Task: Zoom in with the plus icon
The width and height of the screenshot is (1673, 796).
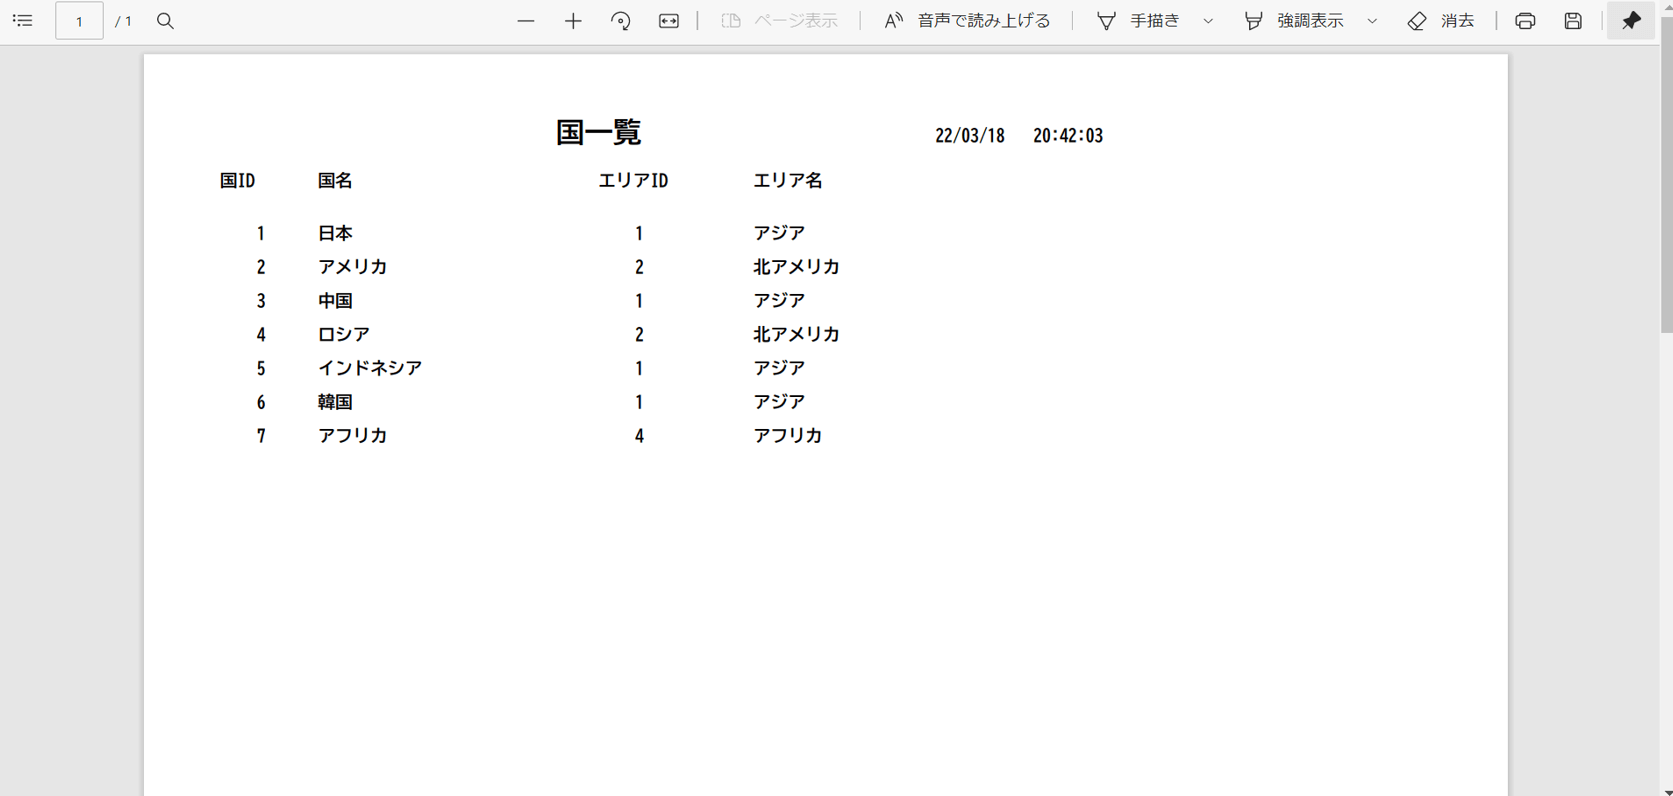Action: click(573, 21)
